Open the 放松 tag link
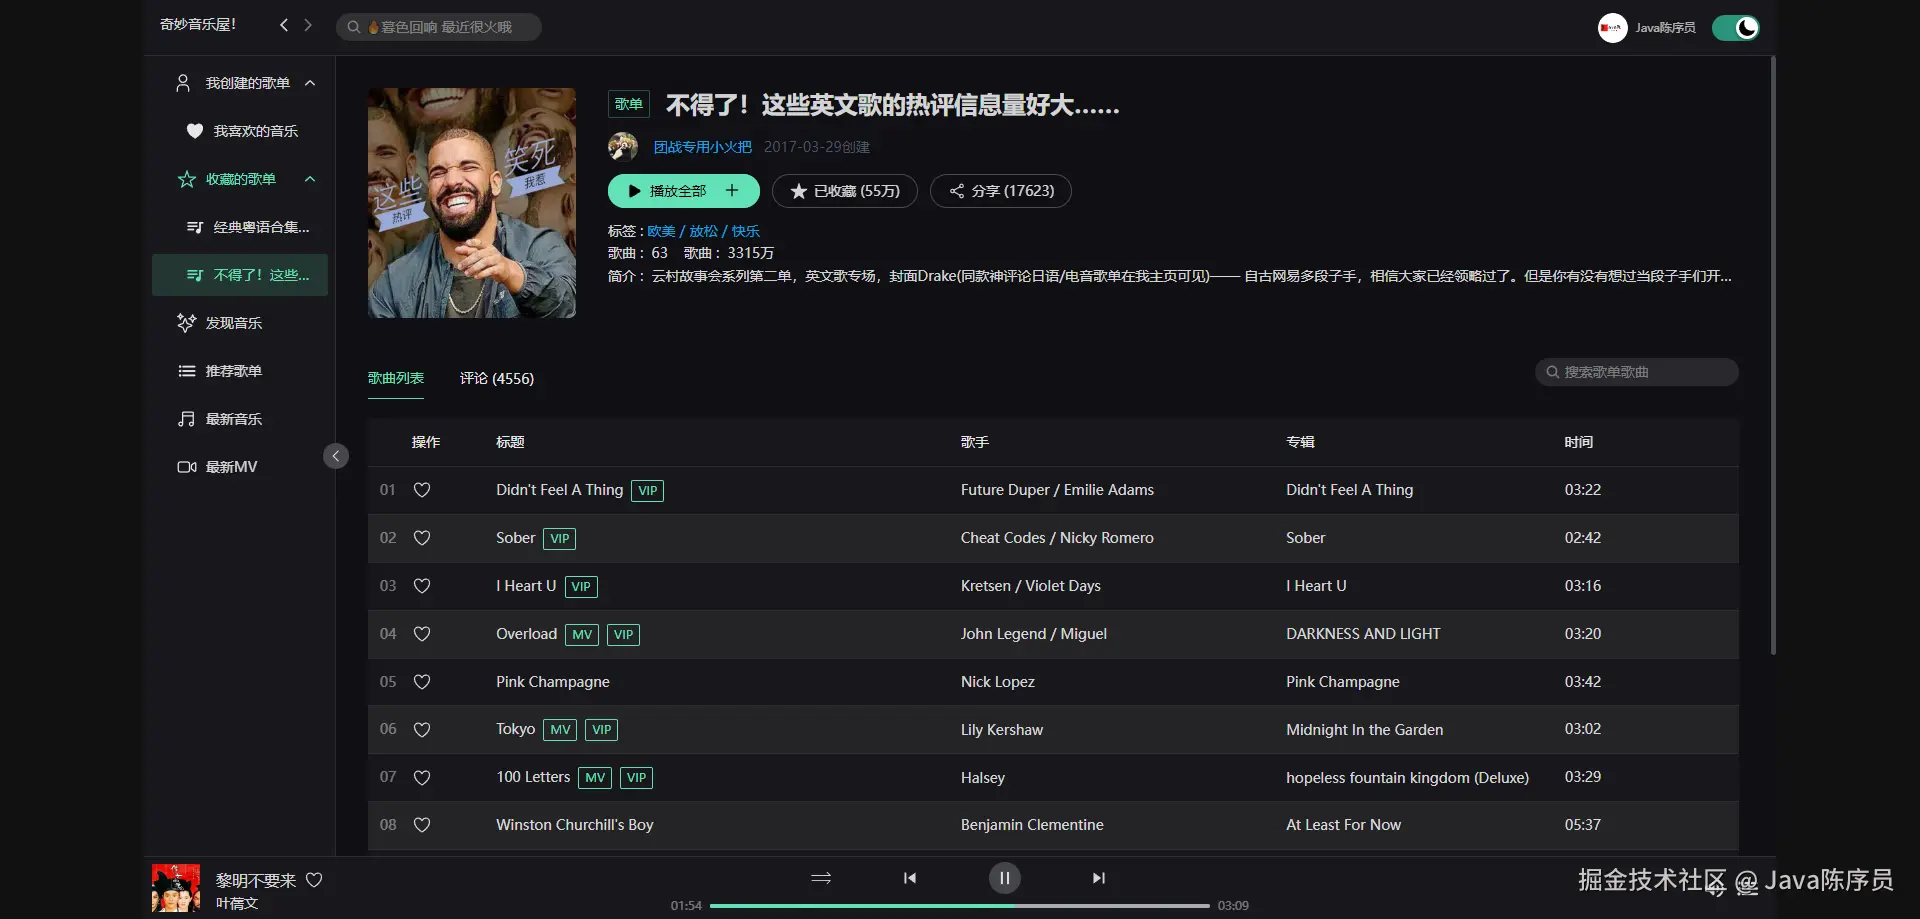Screen dimensions: 1920x919 point(703,231)
